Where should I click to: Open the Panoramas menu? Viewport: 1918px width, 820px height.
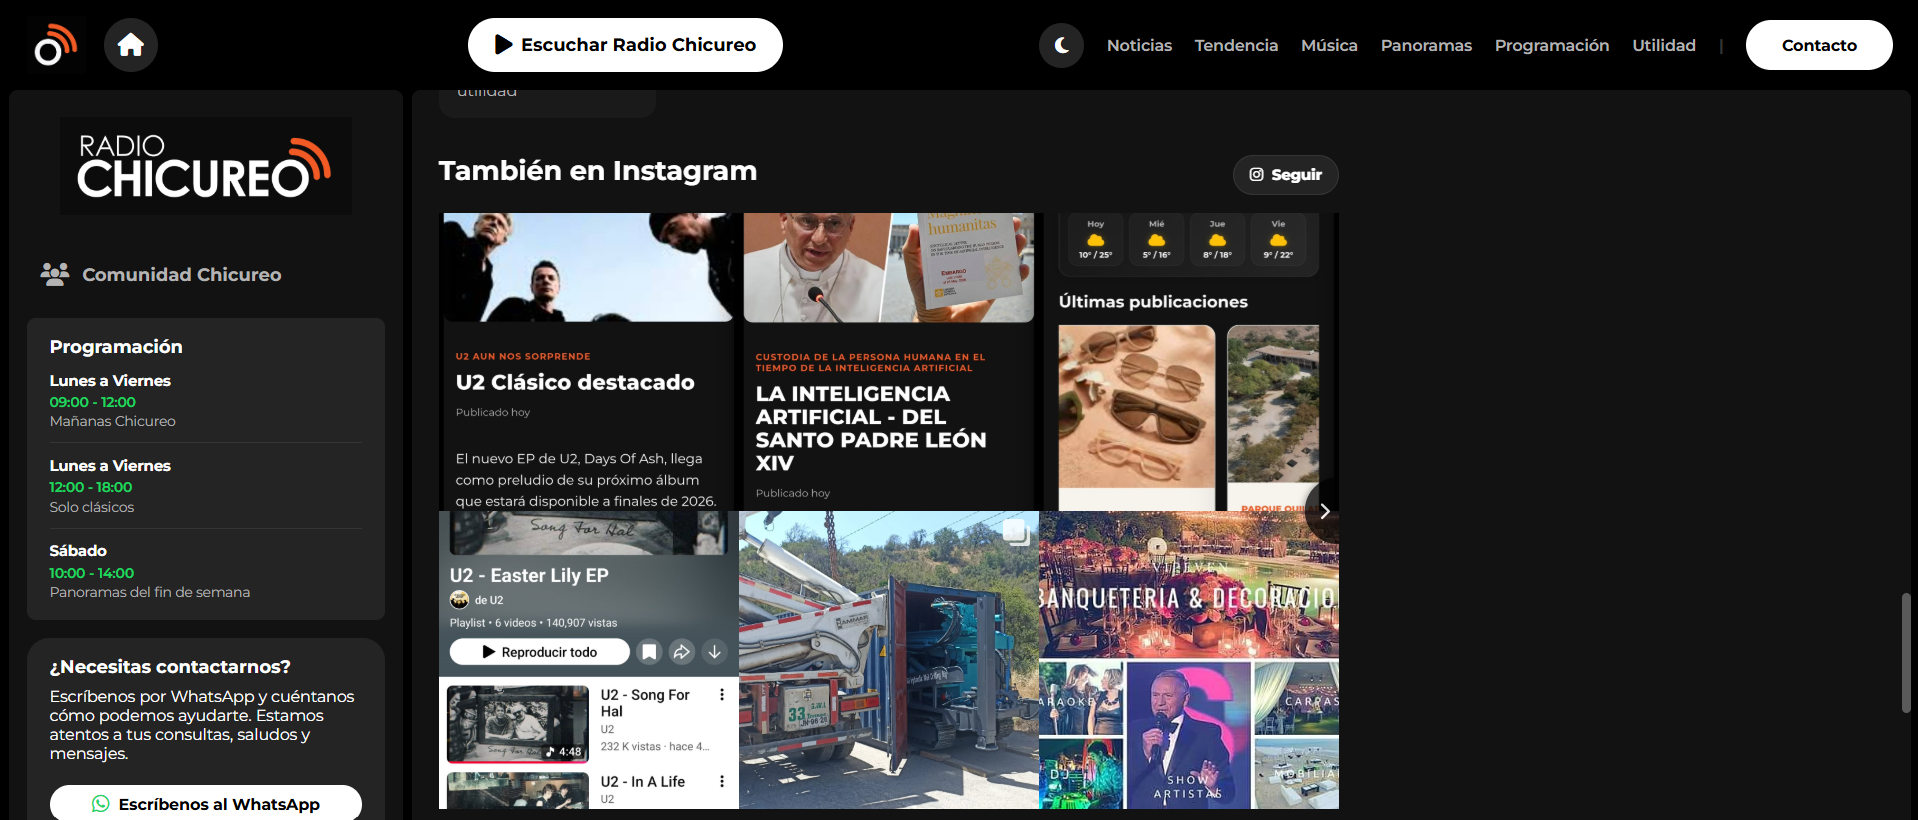point(1426,45)
